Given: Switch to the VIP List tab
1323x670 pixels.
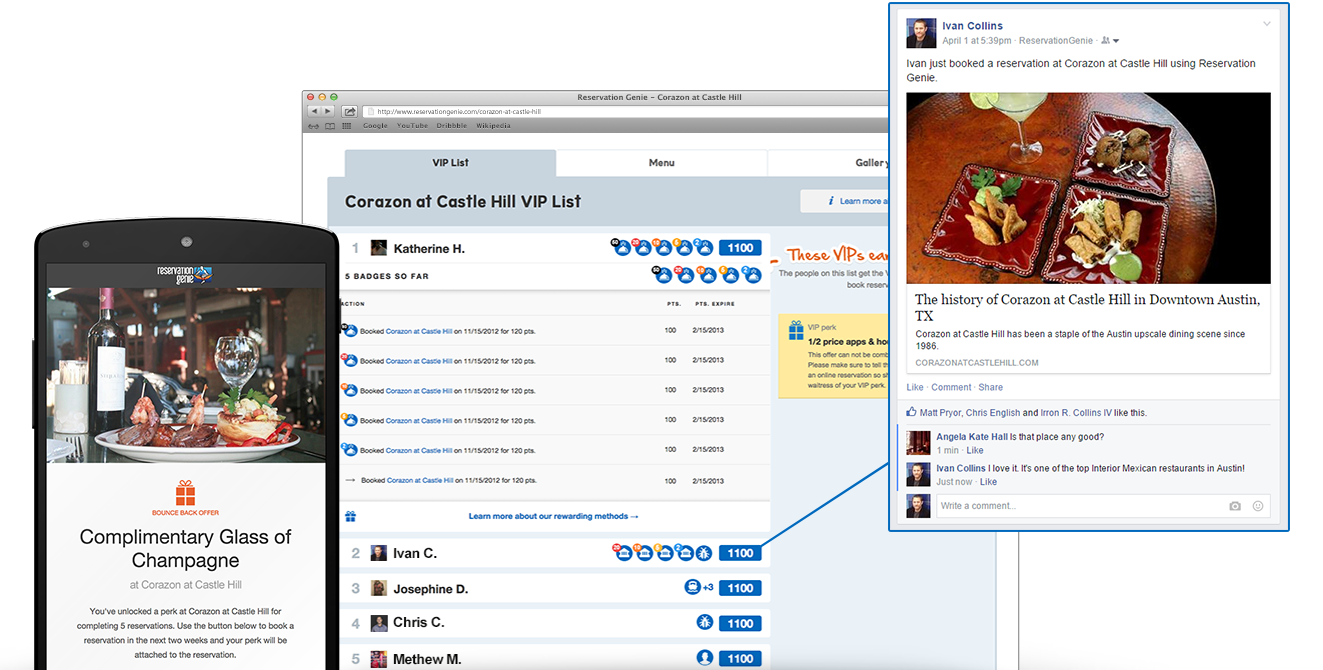Looking at the screenshot, I should point(450,163).
